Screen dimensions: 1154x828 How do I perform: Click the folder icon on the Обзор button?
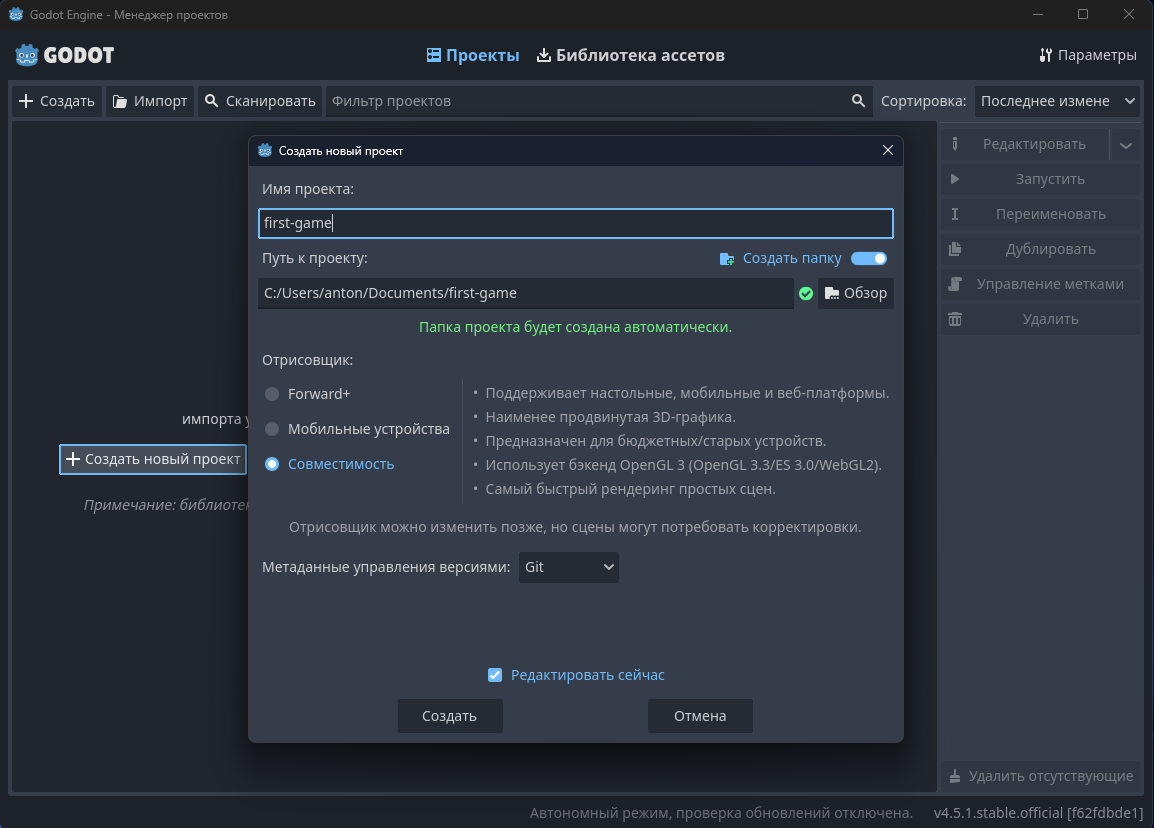point(831,293)
